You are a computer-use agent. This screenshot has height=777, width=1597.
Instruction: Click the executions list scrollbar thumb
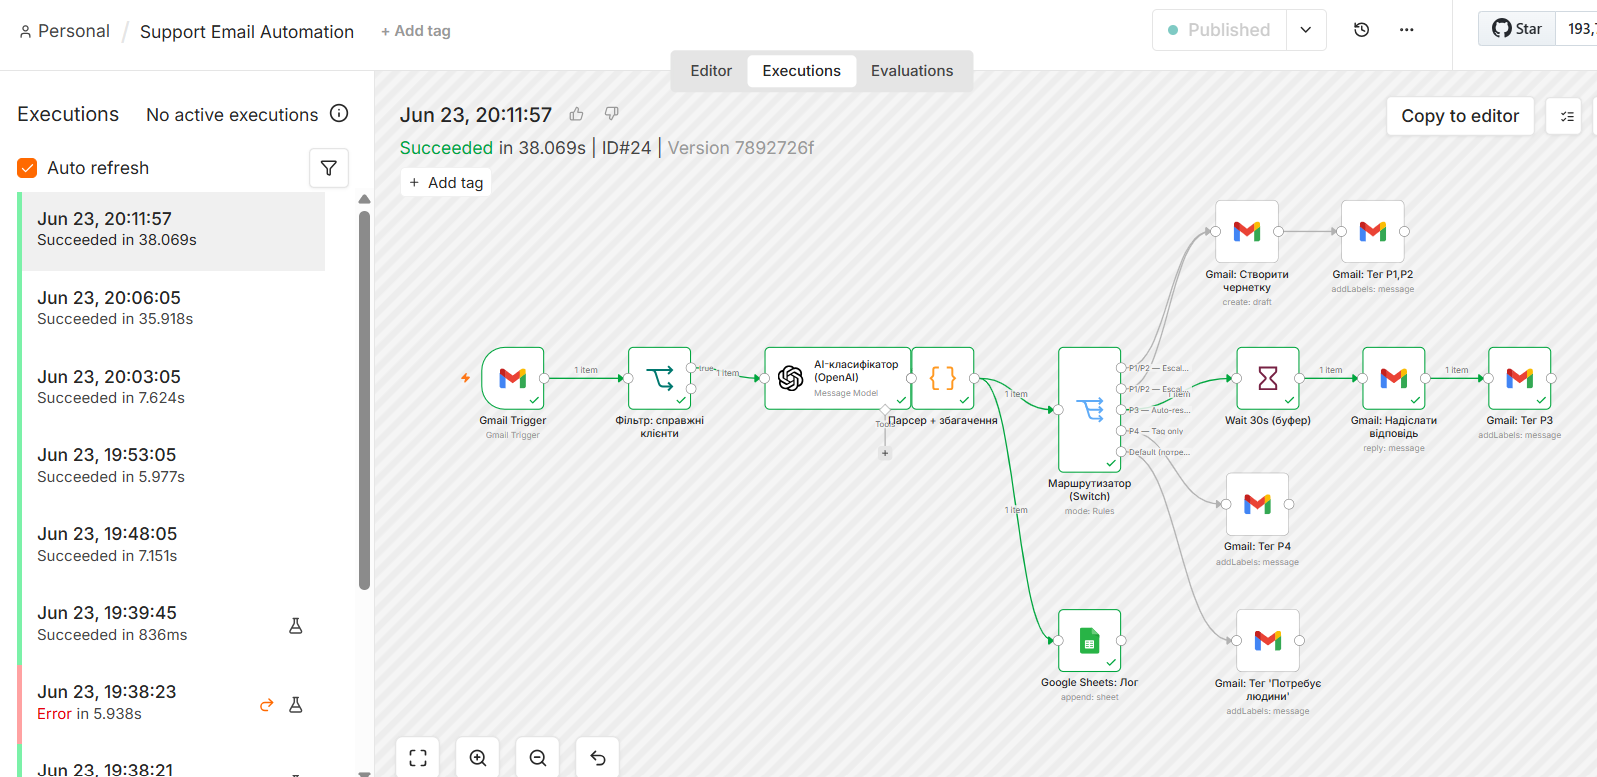coord(364,400)
